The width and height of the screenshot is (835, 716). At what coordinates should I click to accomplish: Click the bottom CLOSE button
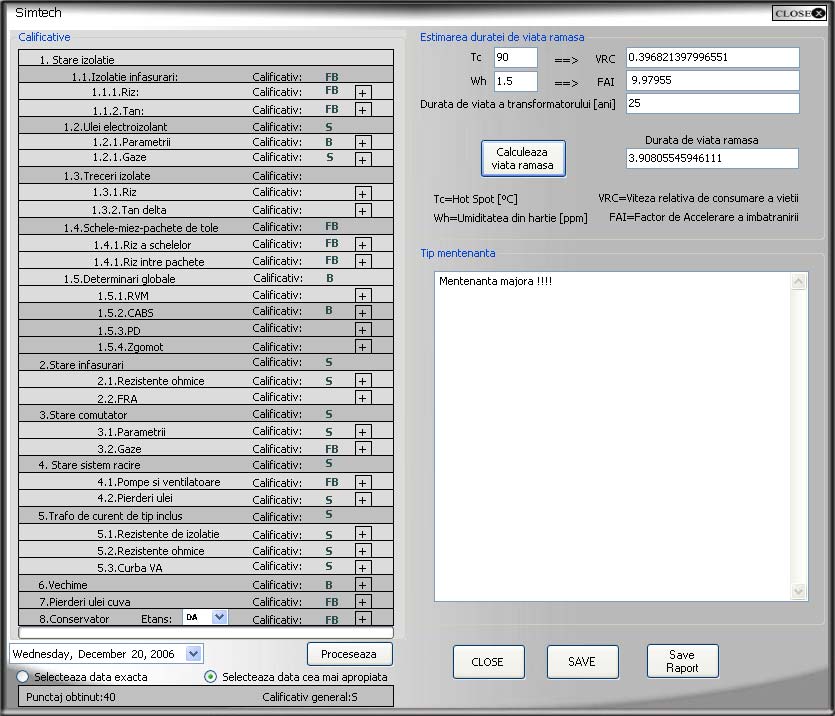tap(488, 662)
